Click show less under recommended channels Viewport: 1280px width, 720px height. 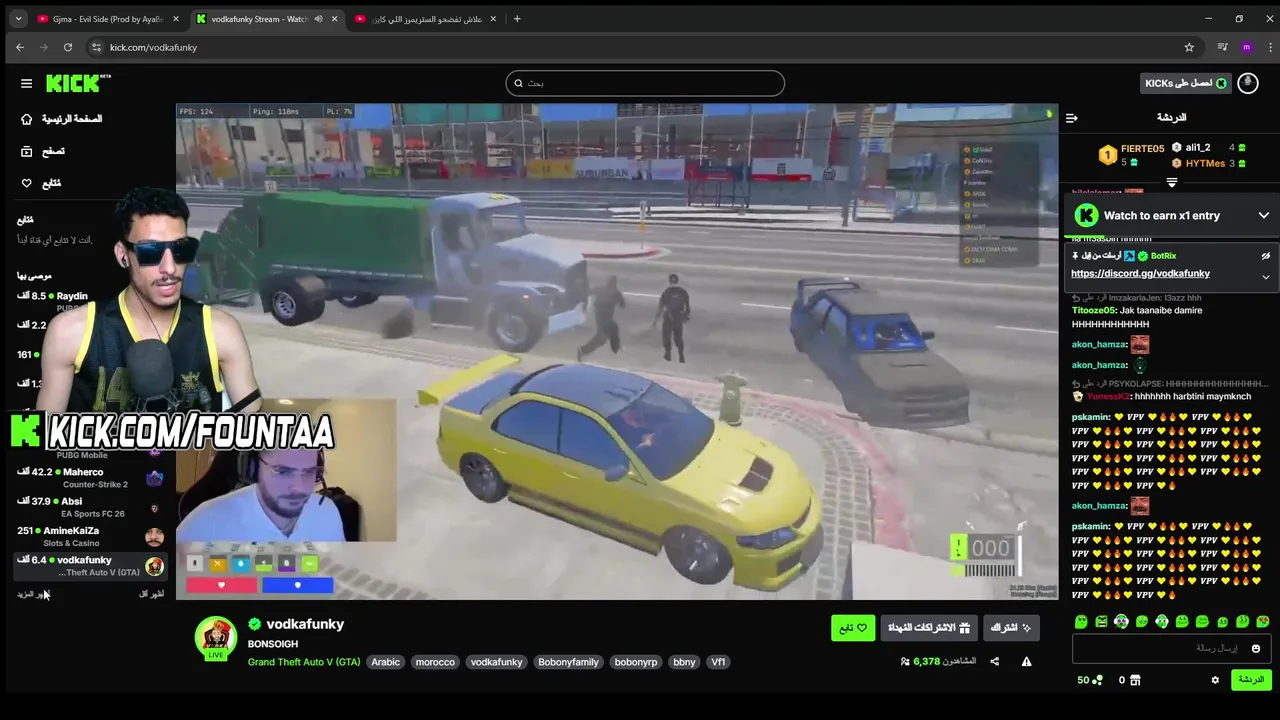(151, 594)
